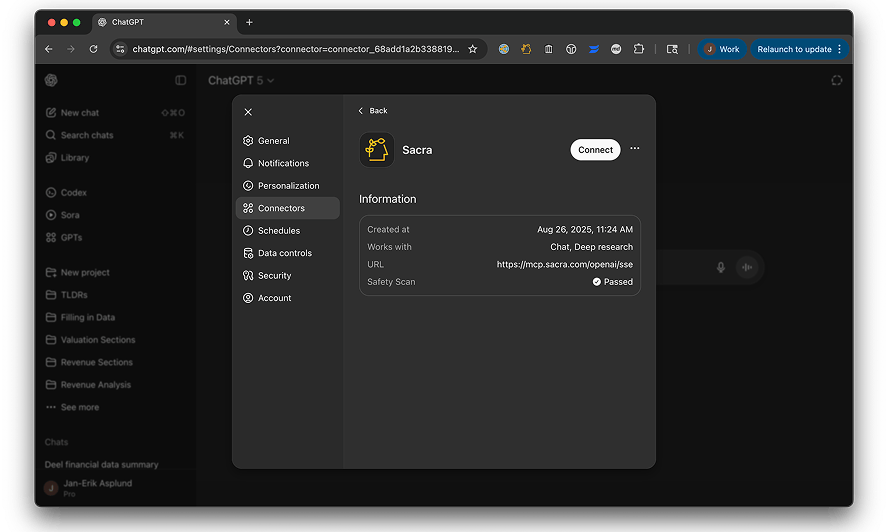Bookmark this page with the star icon
Image resolution: width=888 pixels, height=532 pixels.
click(x=472, y=49)
